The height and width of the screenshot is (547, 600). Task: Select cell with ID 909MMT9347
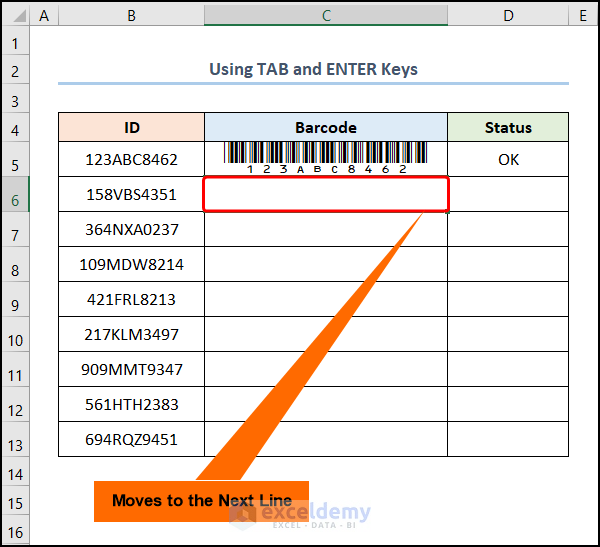coord(131,369)
